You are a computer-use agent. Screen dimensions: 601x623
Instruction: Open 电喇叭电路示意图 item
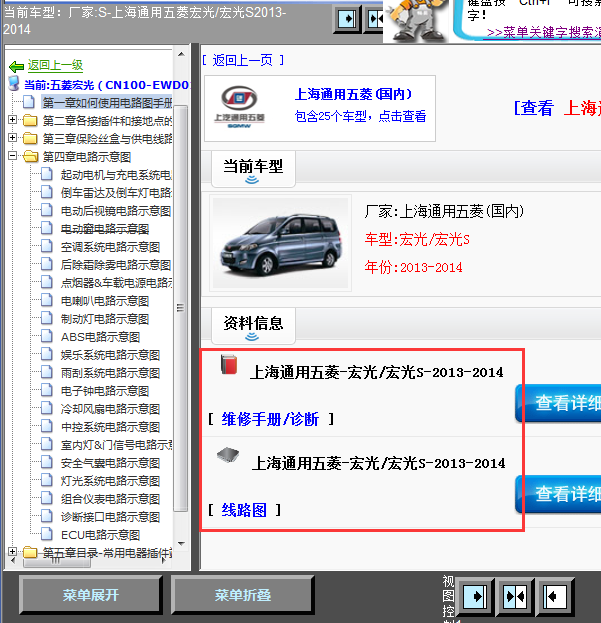(105, 301)
